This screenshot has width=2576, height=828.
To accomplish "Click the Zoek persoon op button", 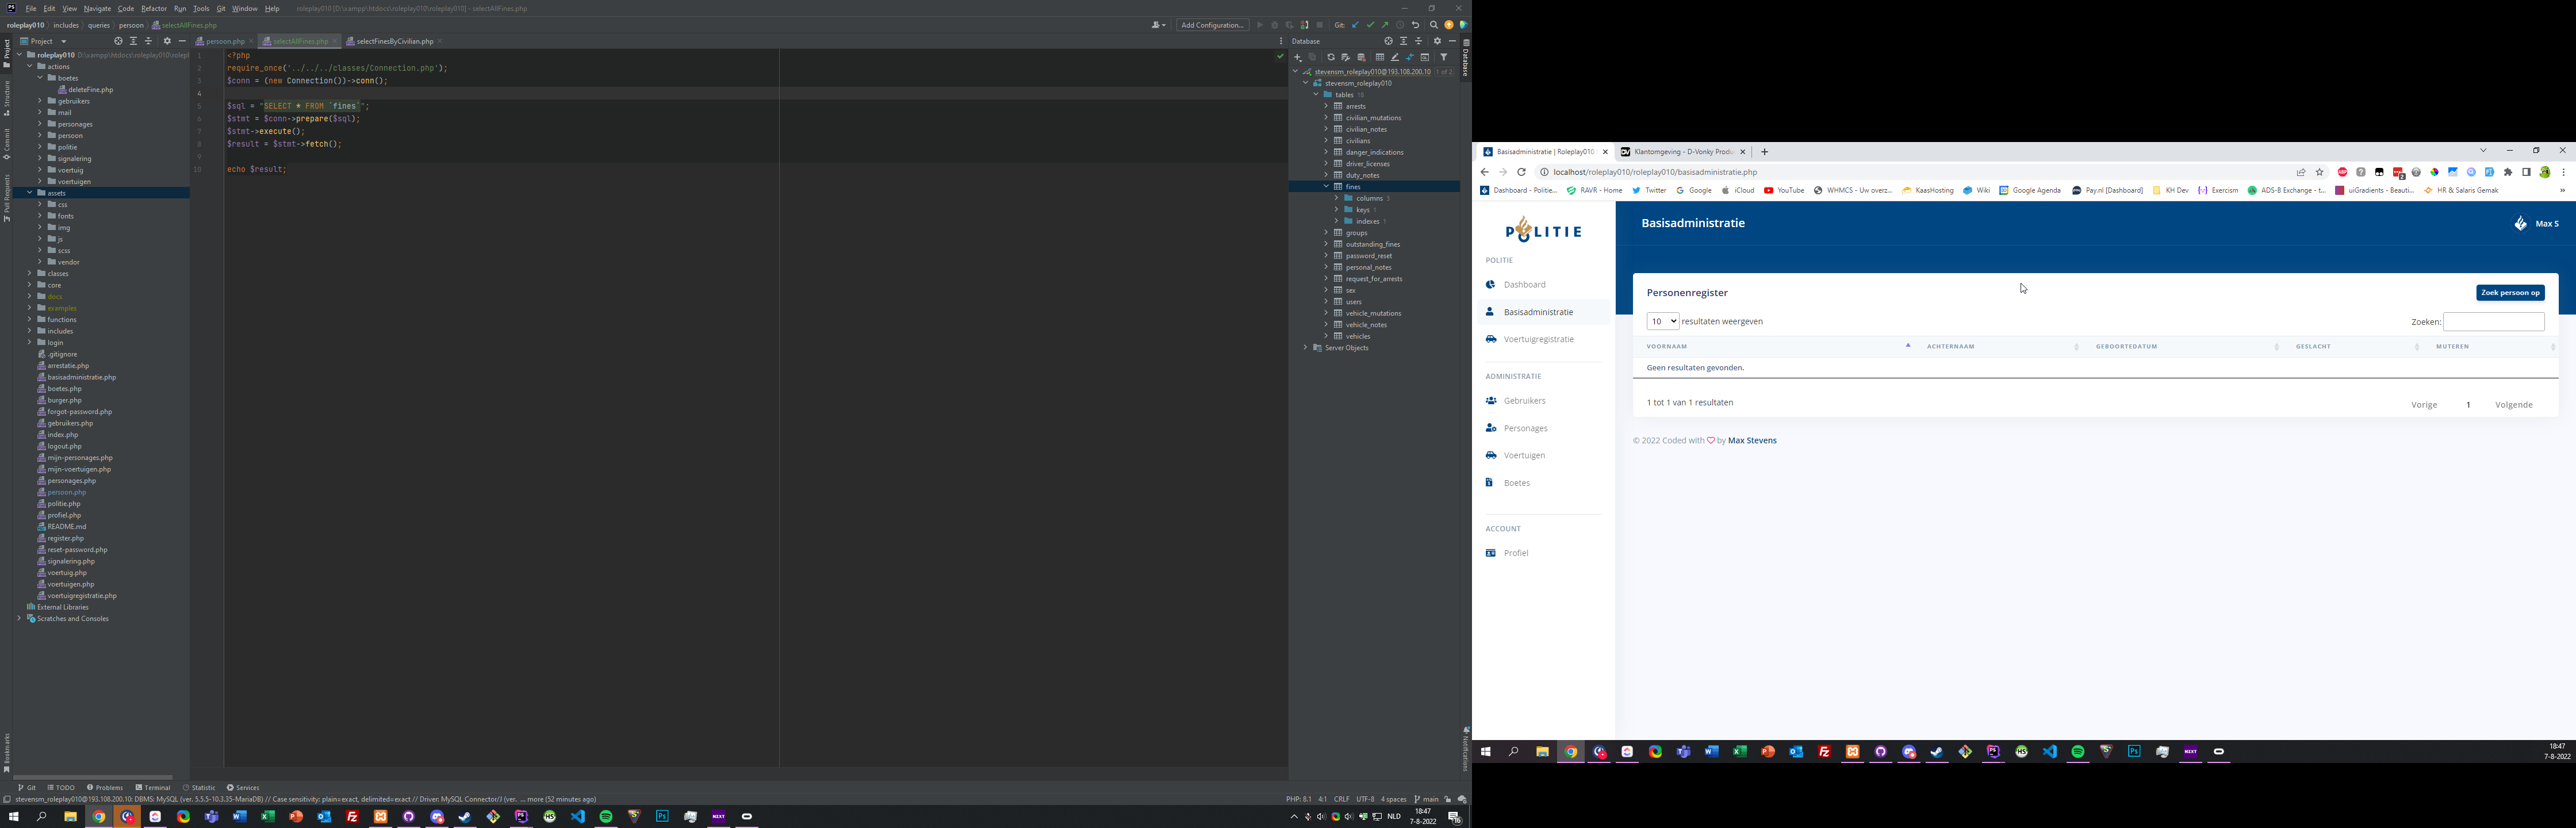I will (x=2510, y=293).
